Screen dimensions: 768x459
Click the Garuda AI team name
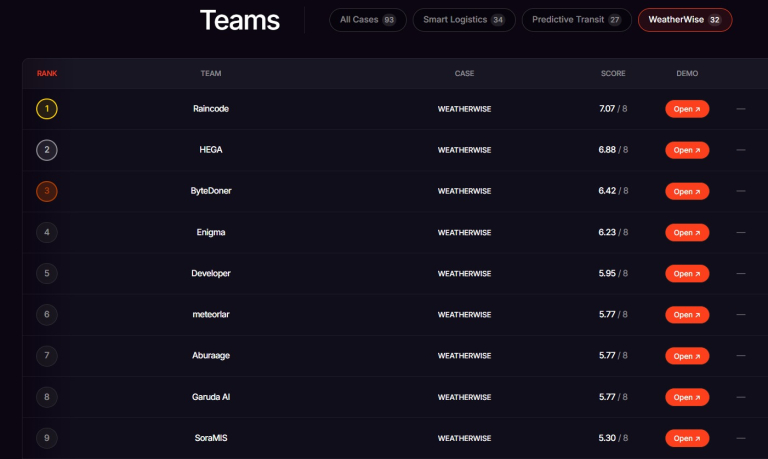211,397
